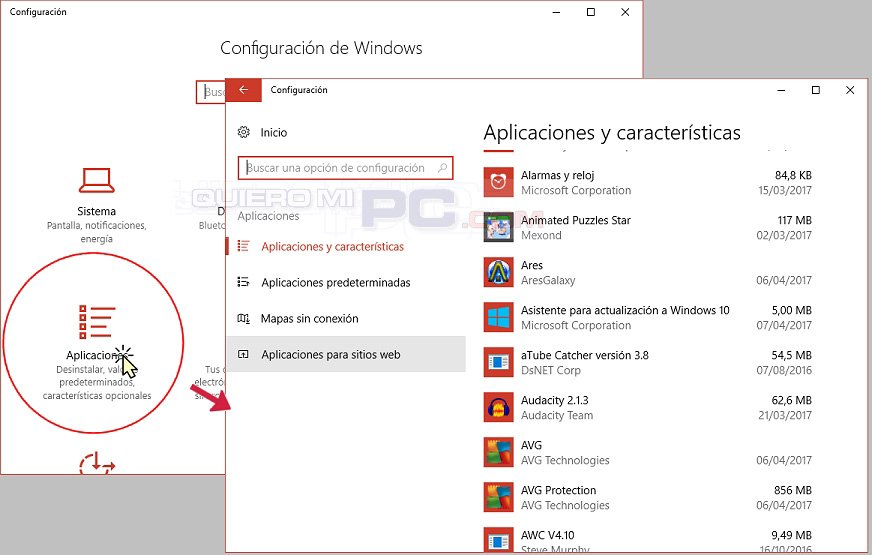Click the Windows 10 update assistant icon

coord(498,317)
